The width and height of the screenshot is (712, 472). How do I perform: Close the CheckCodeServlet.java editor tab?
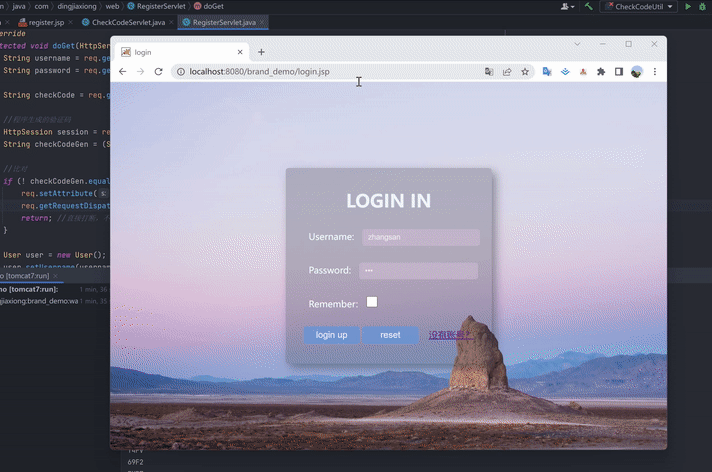(x=171, y=22)
